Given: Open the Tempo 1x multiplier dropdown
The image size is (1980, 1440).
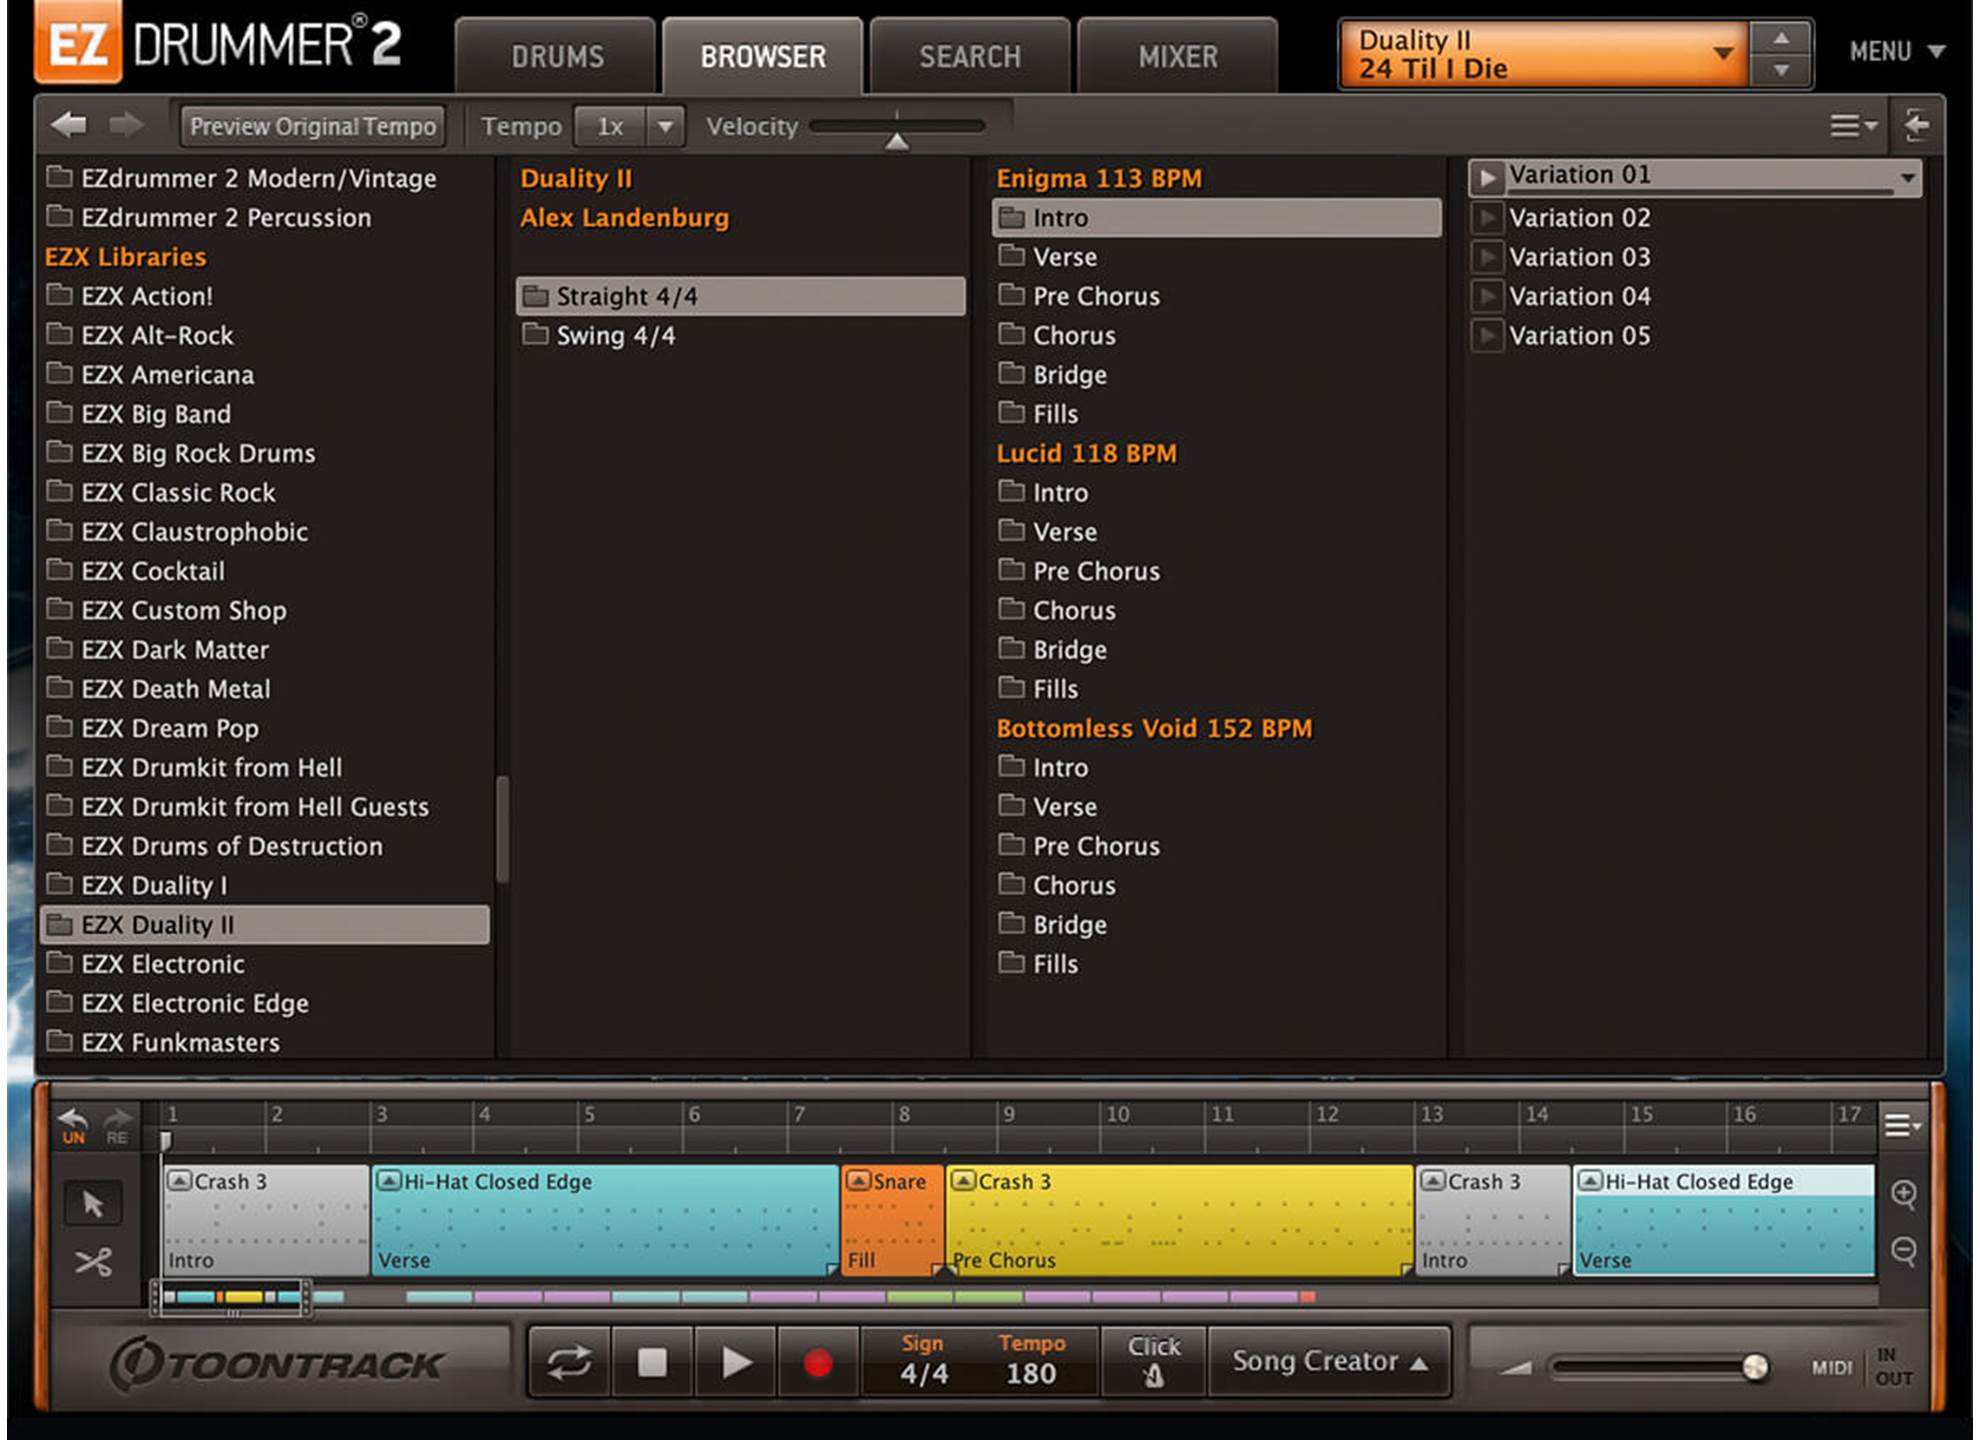Looking at the screenshot, I should click(664, 126).
